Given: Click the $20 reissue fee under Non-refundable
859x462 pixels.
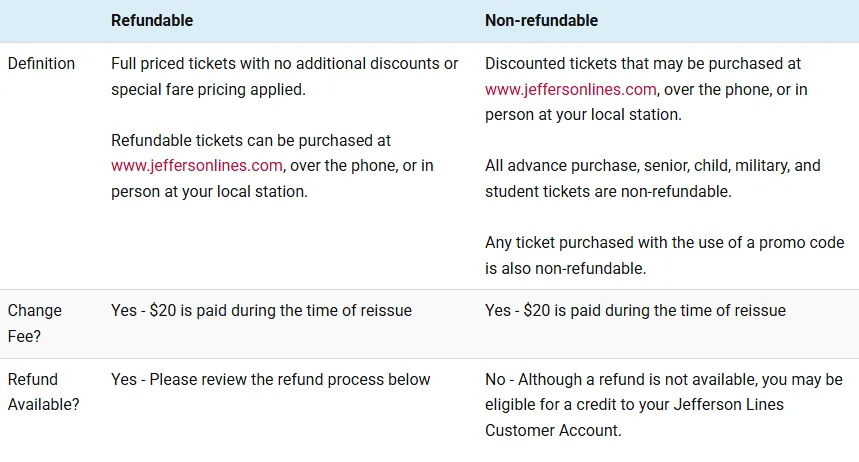Looking at the screenshot, I should (x=635, y=311).
